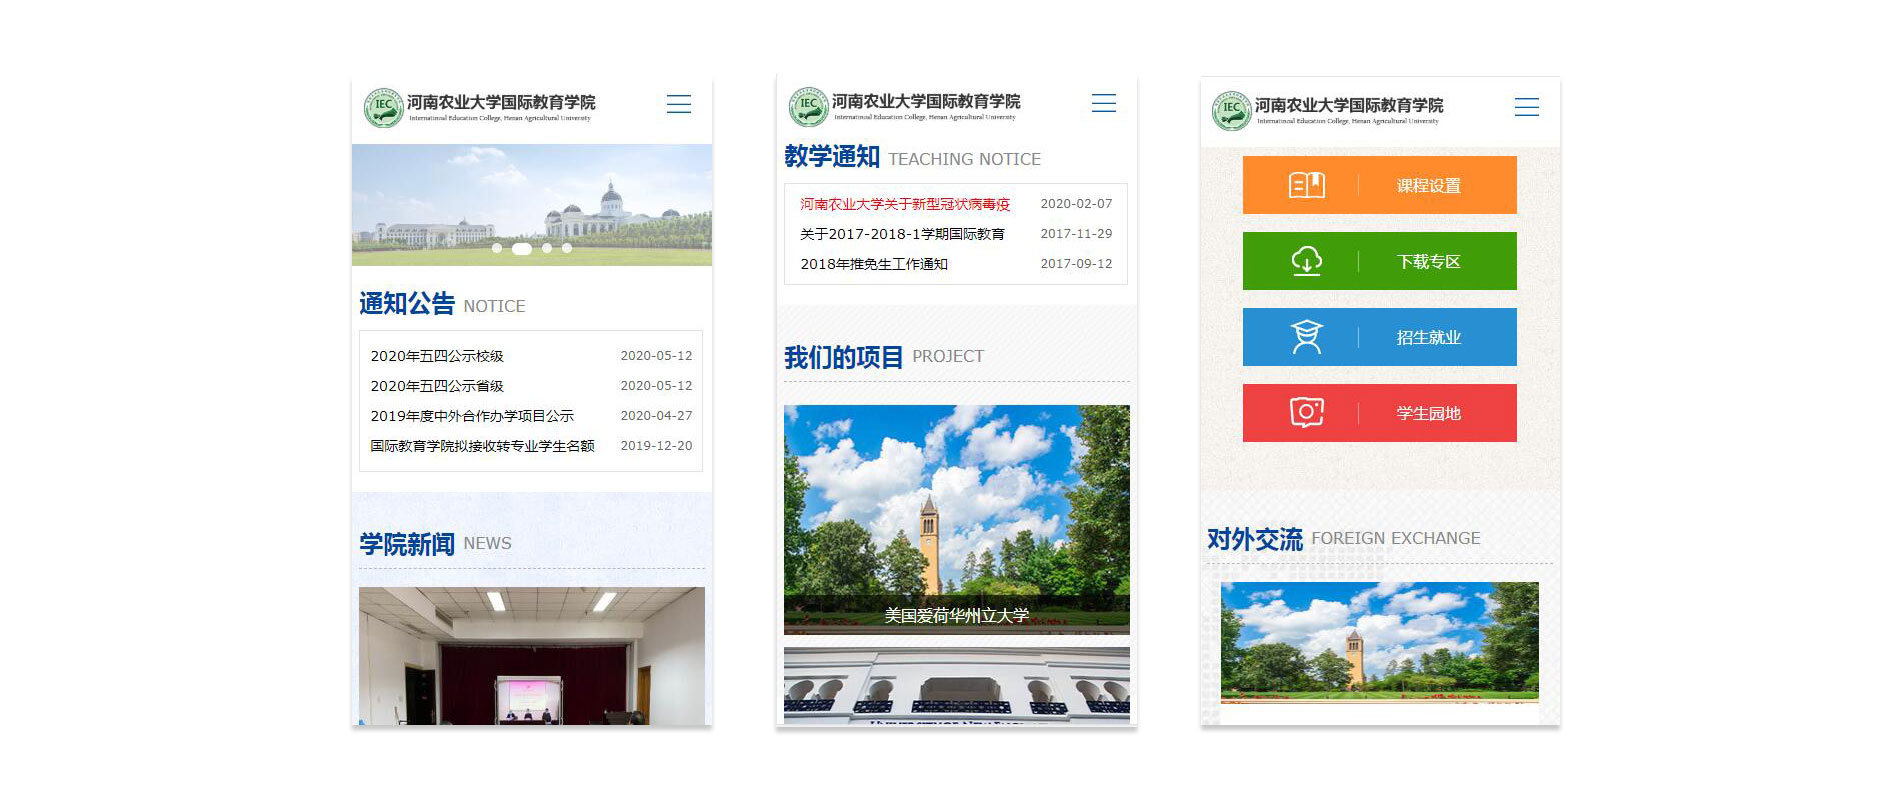Open notice 国际教育学院拟接收转专业学生名额

482,446
